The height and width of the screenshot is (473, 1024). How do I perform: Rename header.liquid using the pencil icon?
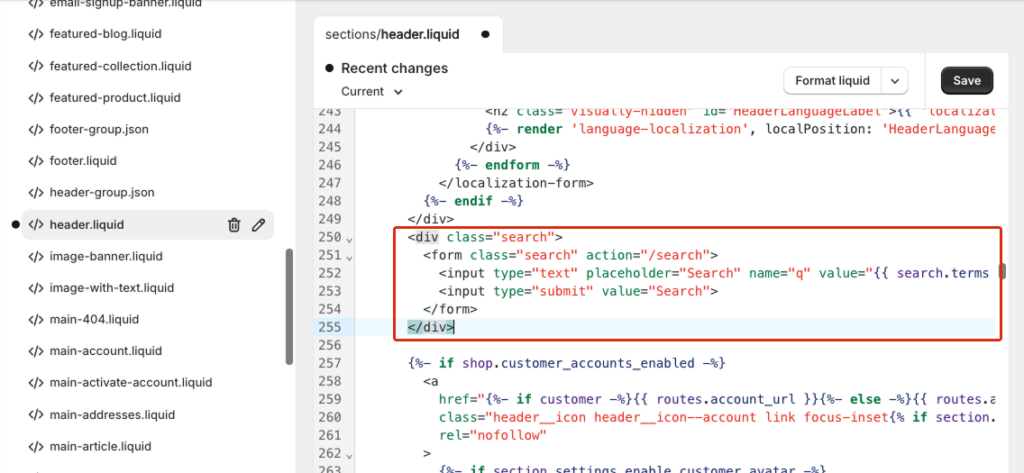tap(259, 225)
